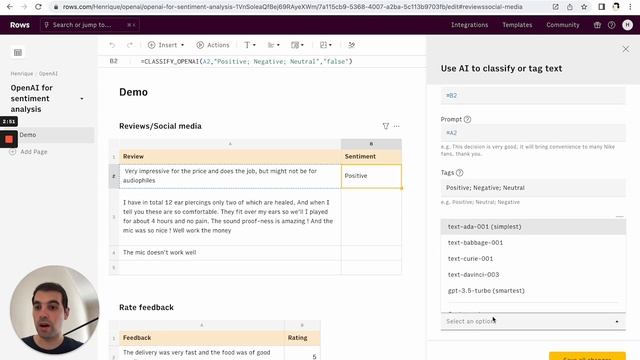Choose text-babbage-001 option

coord(533,242)
